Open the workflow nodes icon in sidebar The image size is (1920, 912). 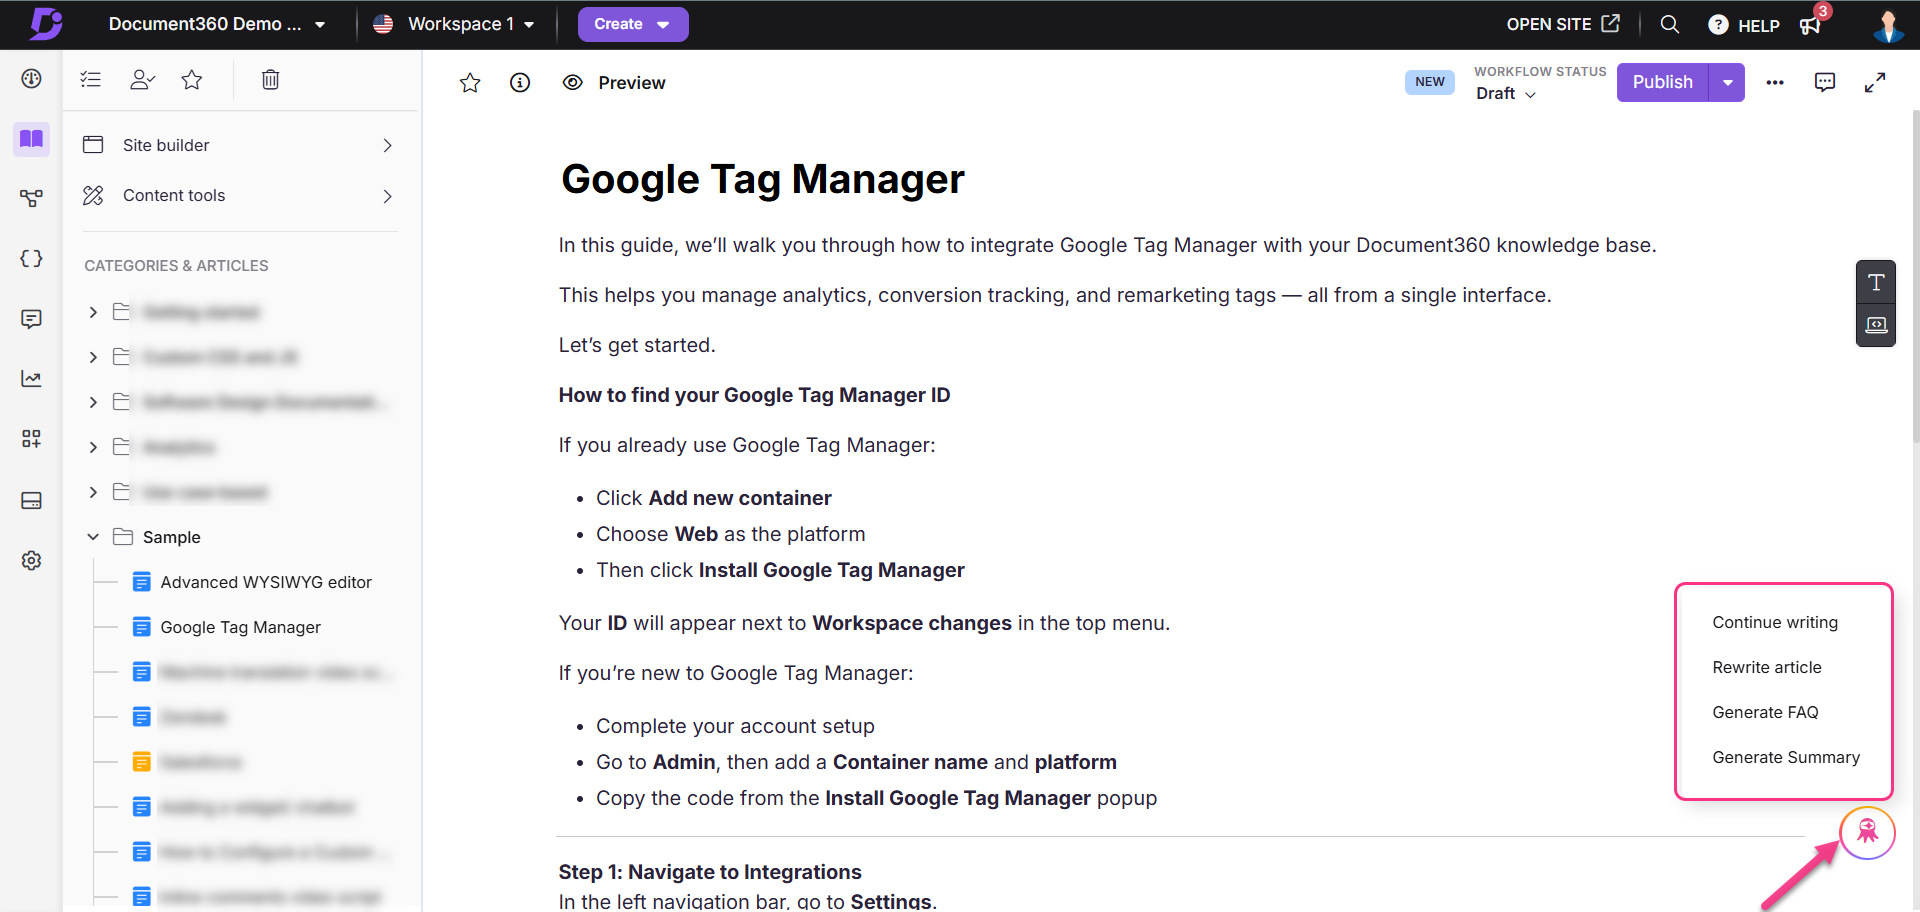point(31,198)
